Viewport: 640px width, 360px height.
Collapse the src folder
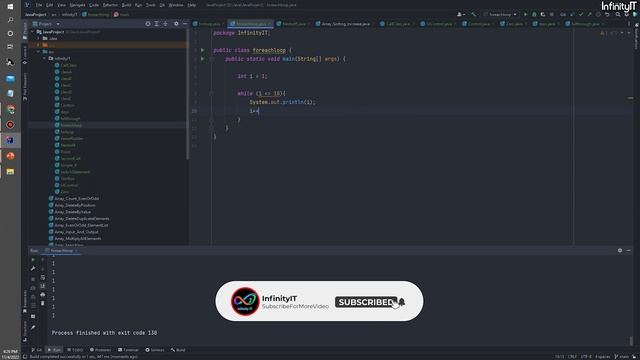[x=39, y=52]
